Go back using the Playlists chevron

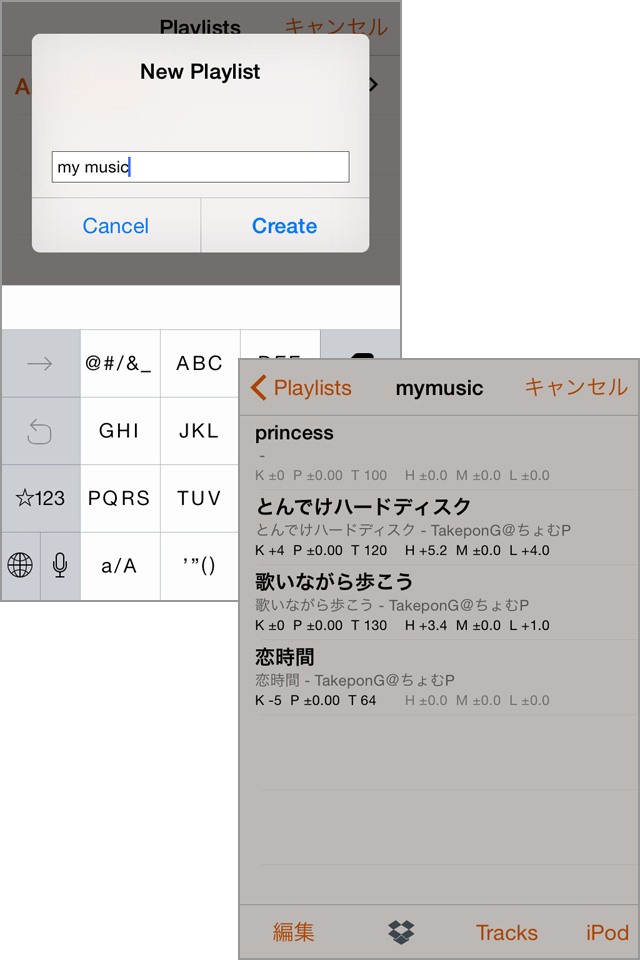point(301,388)
